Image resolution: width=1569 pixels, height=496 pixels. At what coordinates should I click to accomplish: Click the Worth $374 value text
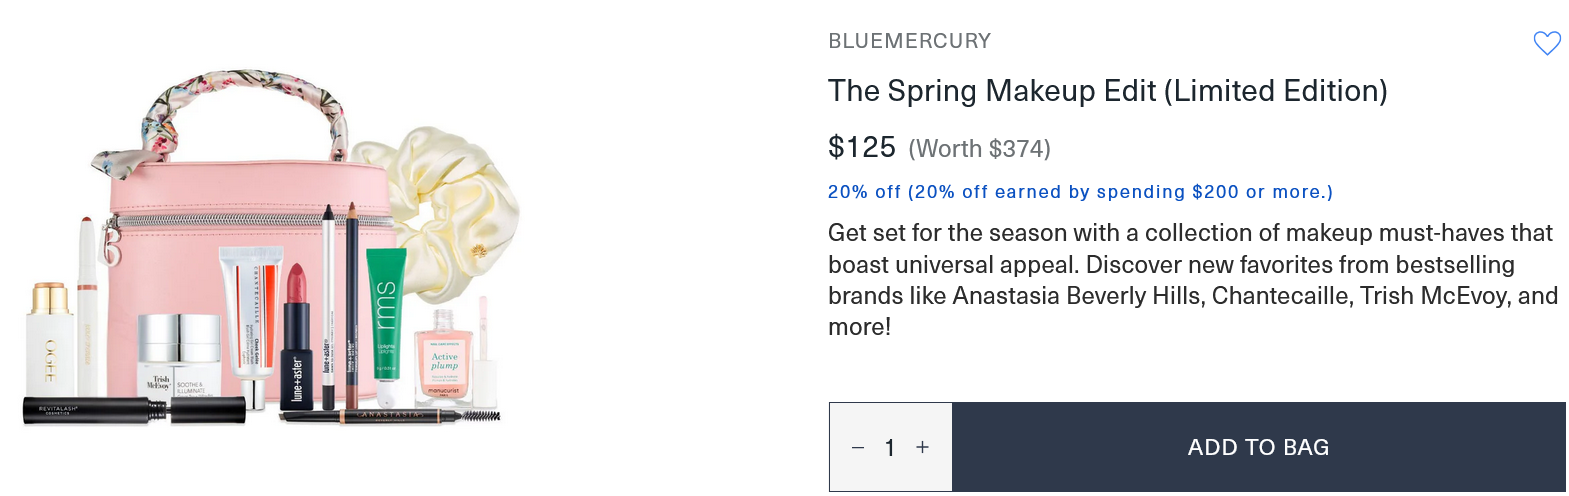click(x=979, y=149)
